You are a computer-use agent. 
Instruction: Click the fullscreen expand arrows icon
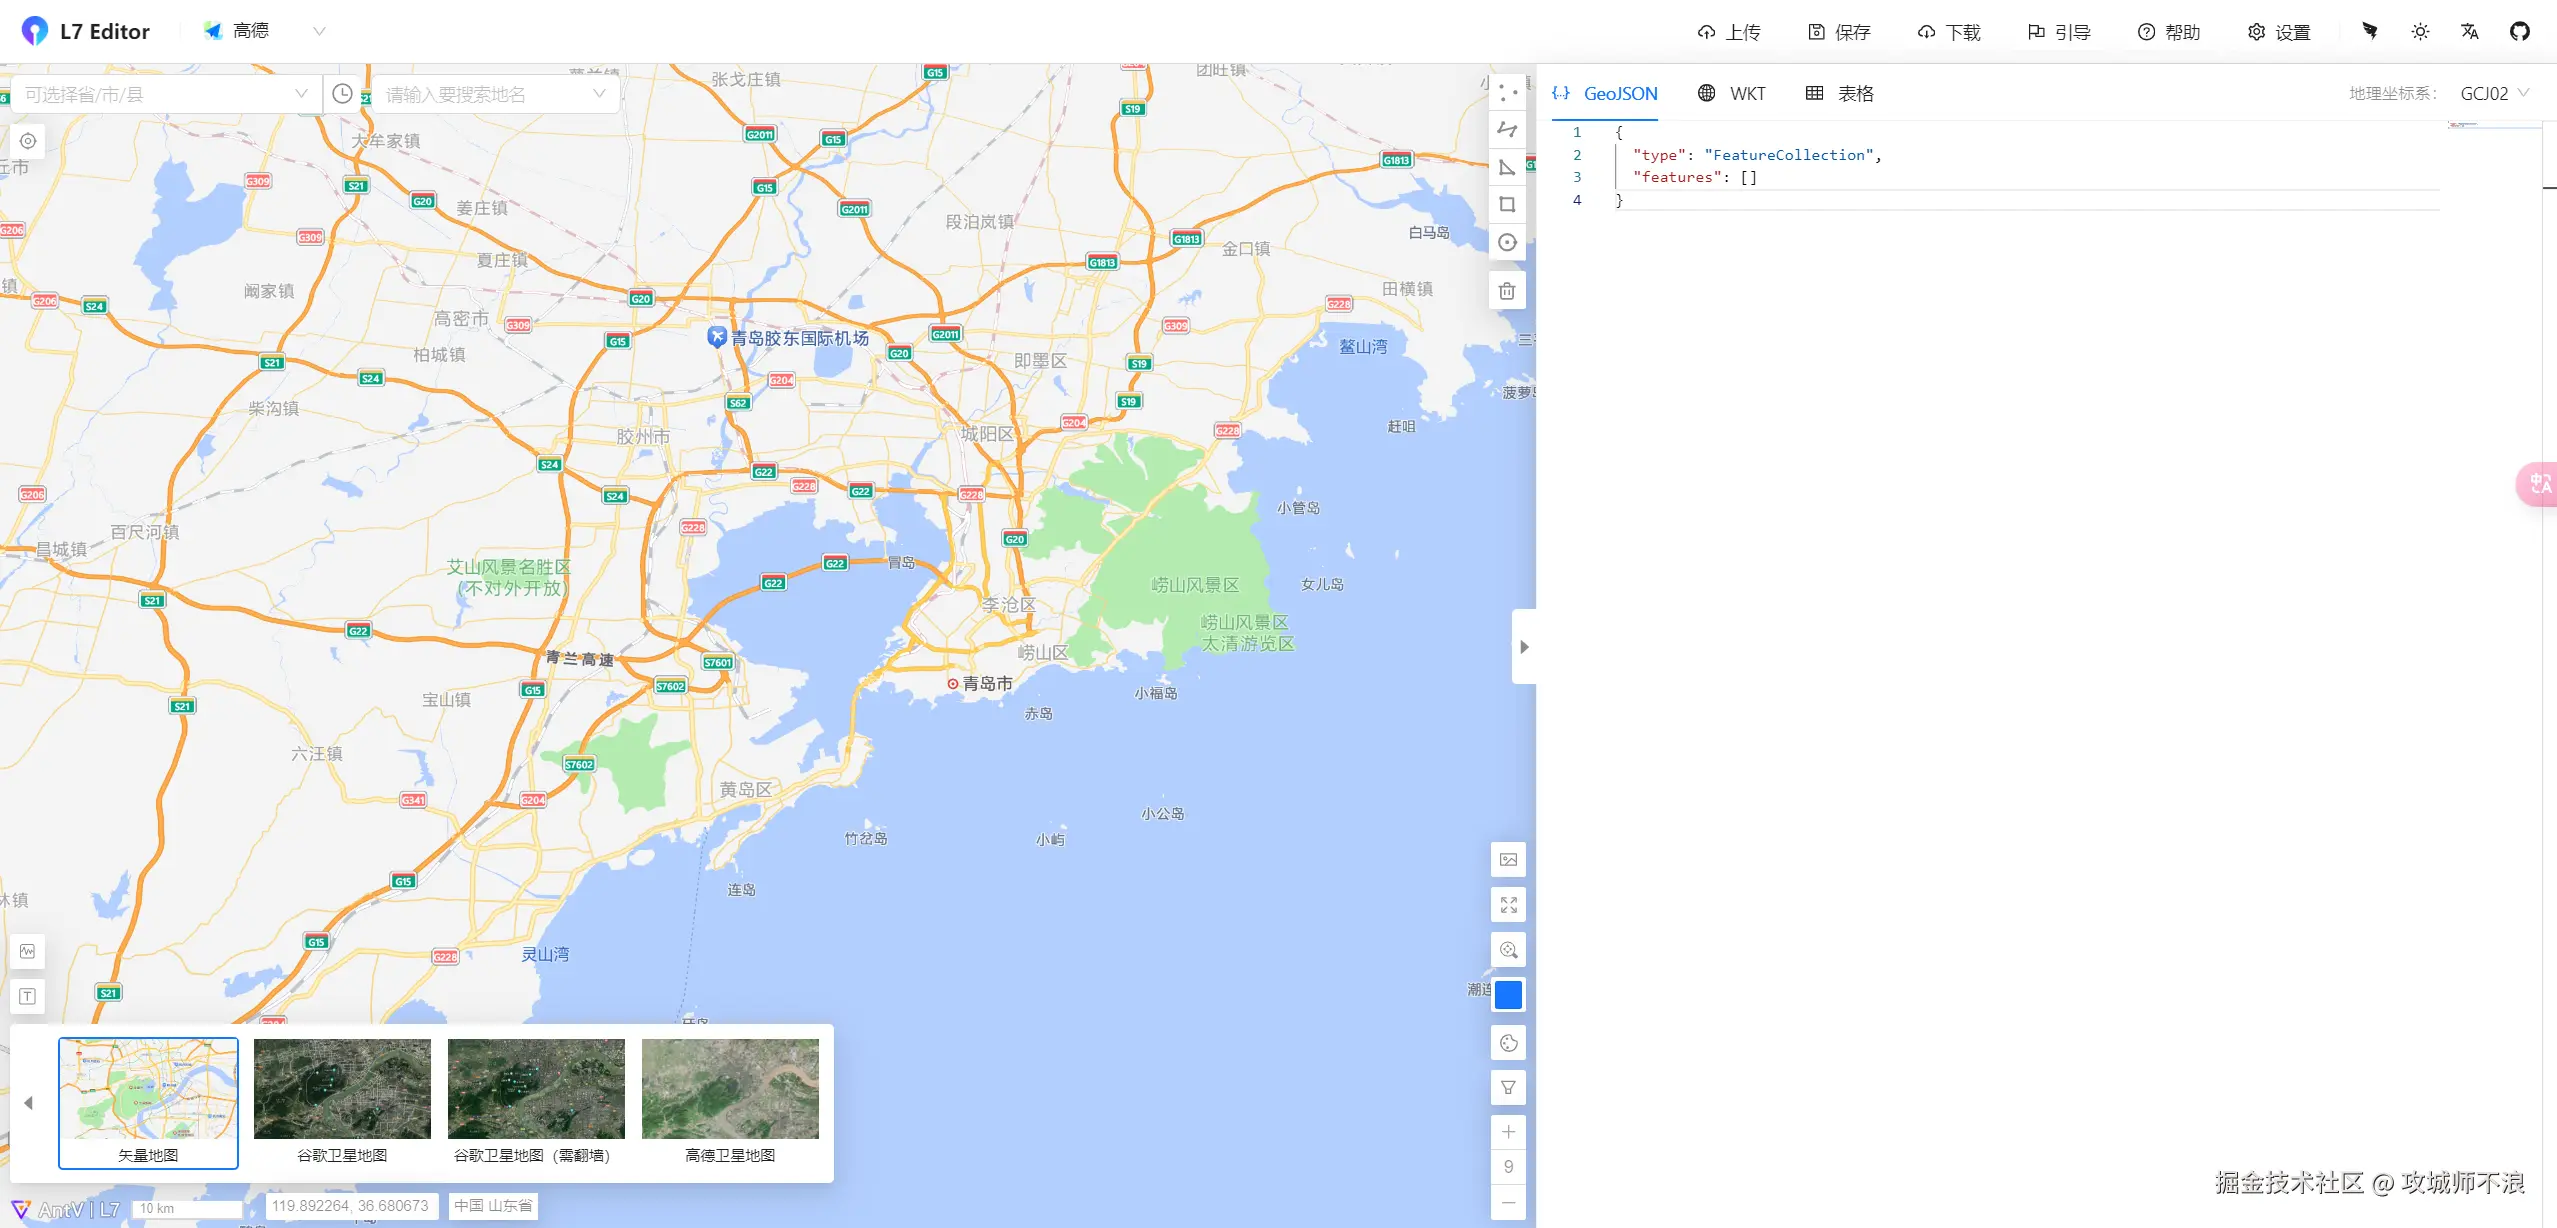tap(1508, 905)
